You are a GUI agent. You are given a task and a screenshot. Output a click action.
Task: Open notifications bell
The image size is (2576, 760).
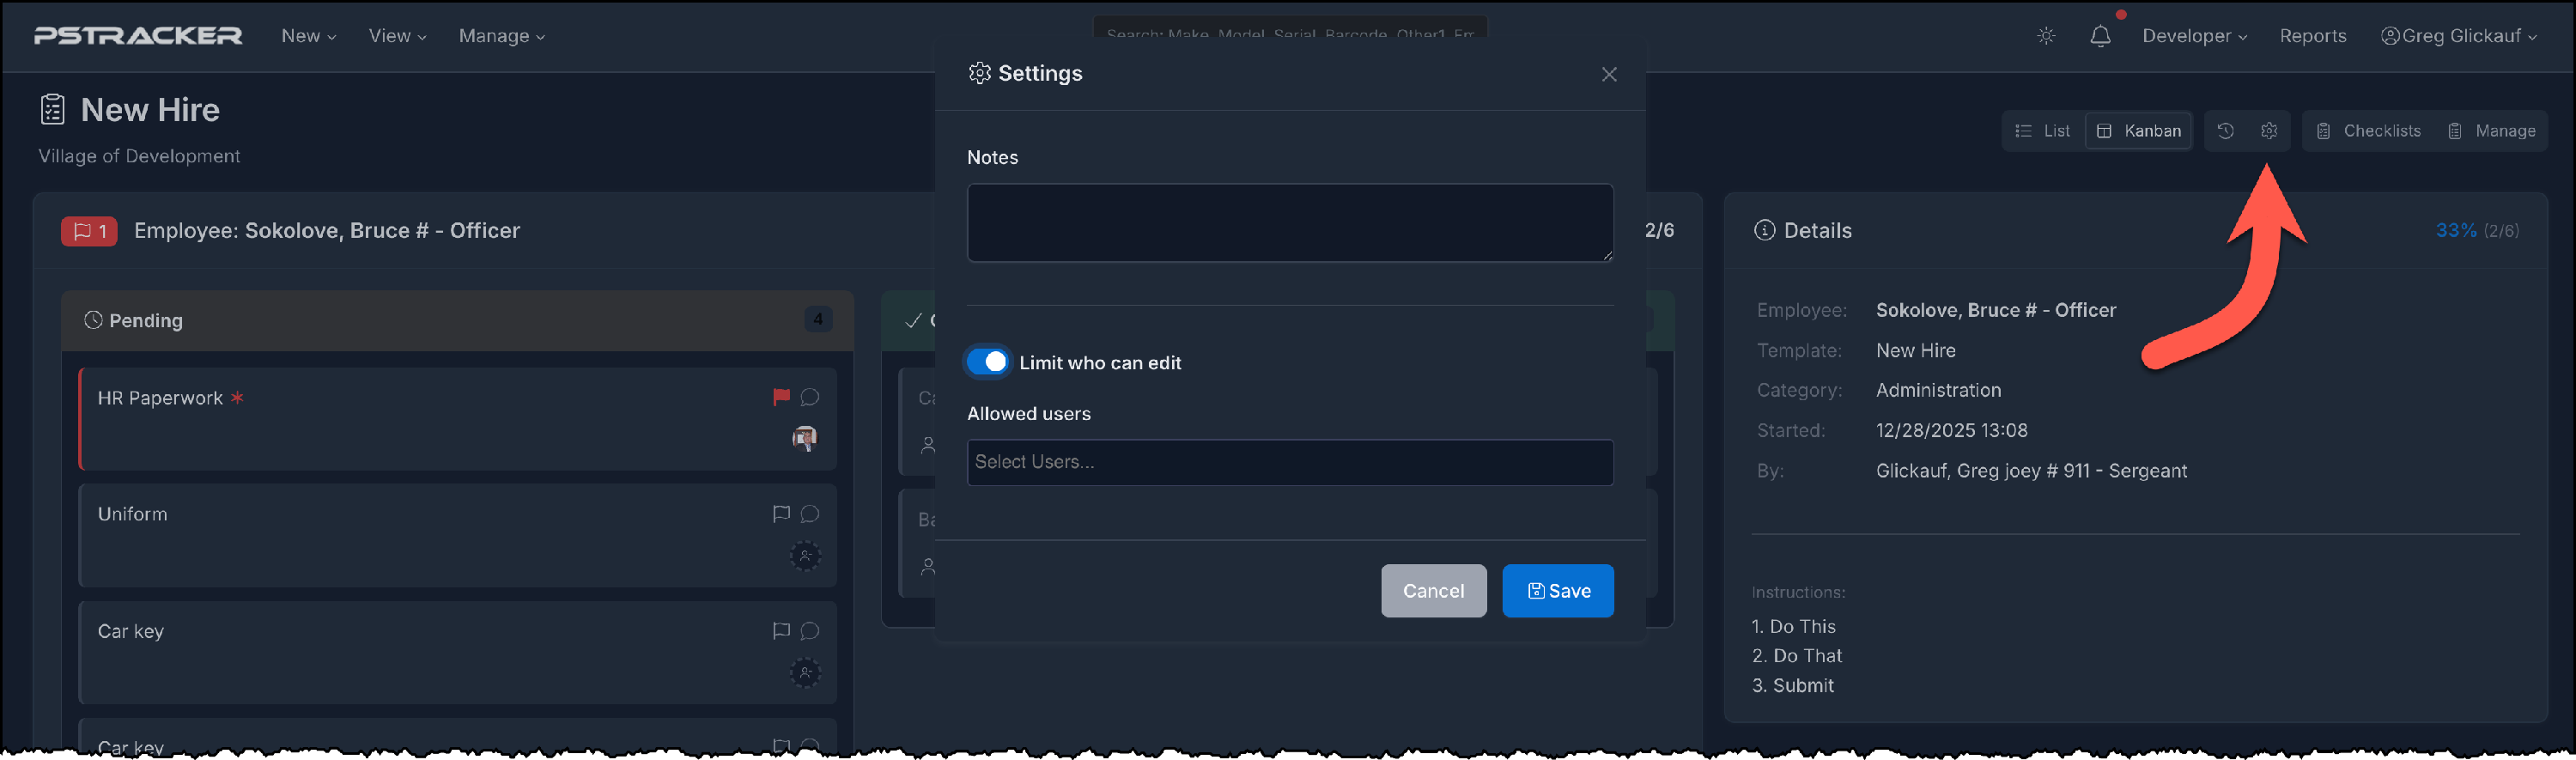coord(2100,36)
